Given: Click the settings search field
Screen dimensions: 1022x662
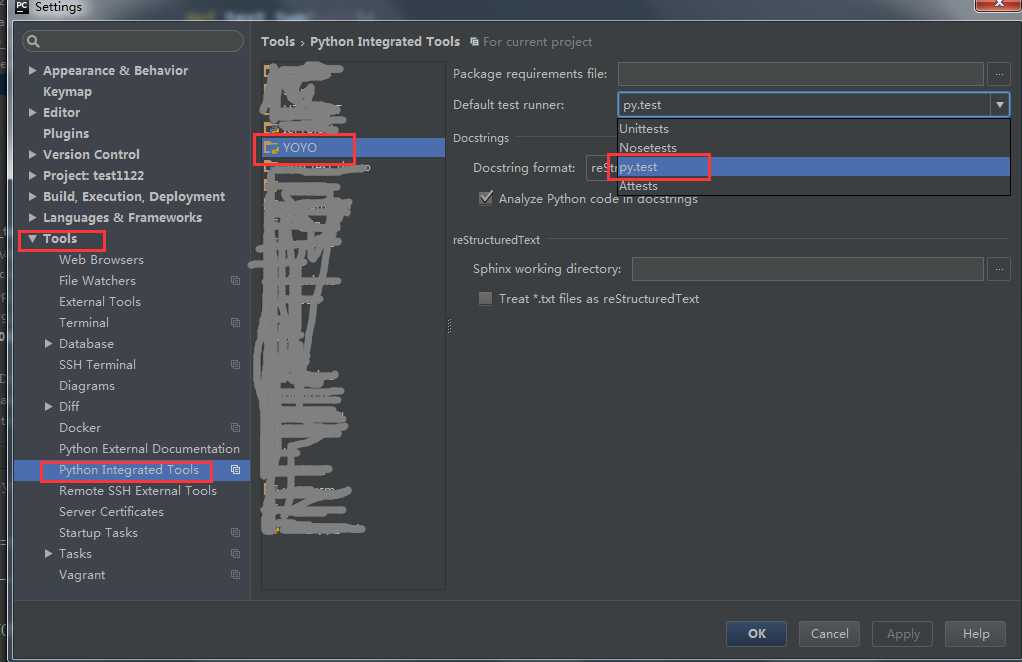Looking at the screenshot, I should click(133, 41).
